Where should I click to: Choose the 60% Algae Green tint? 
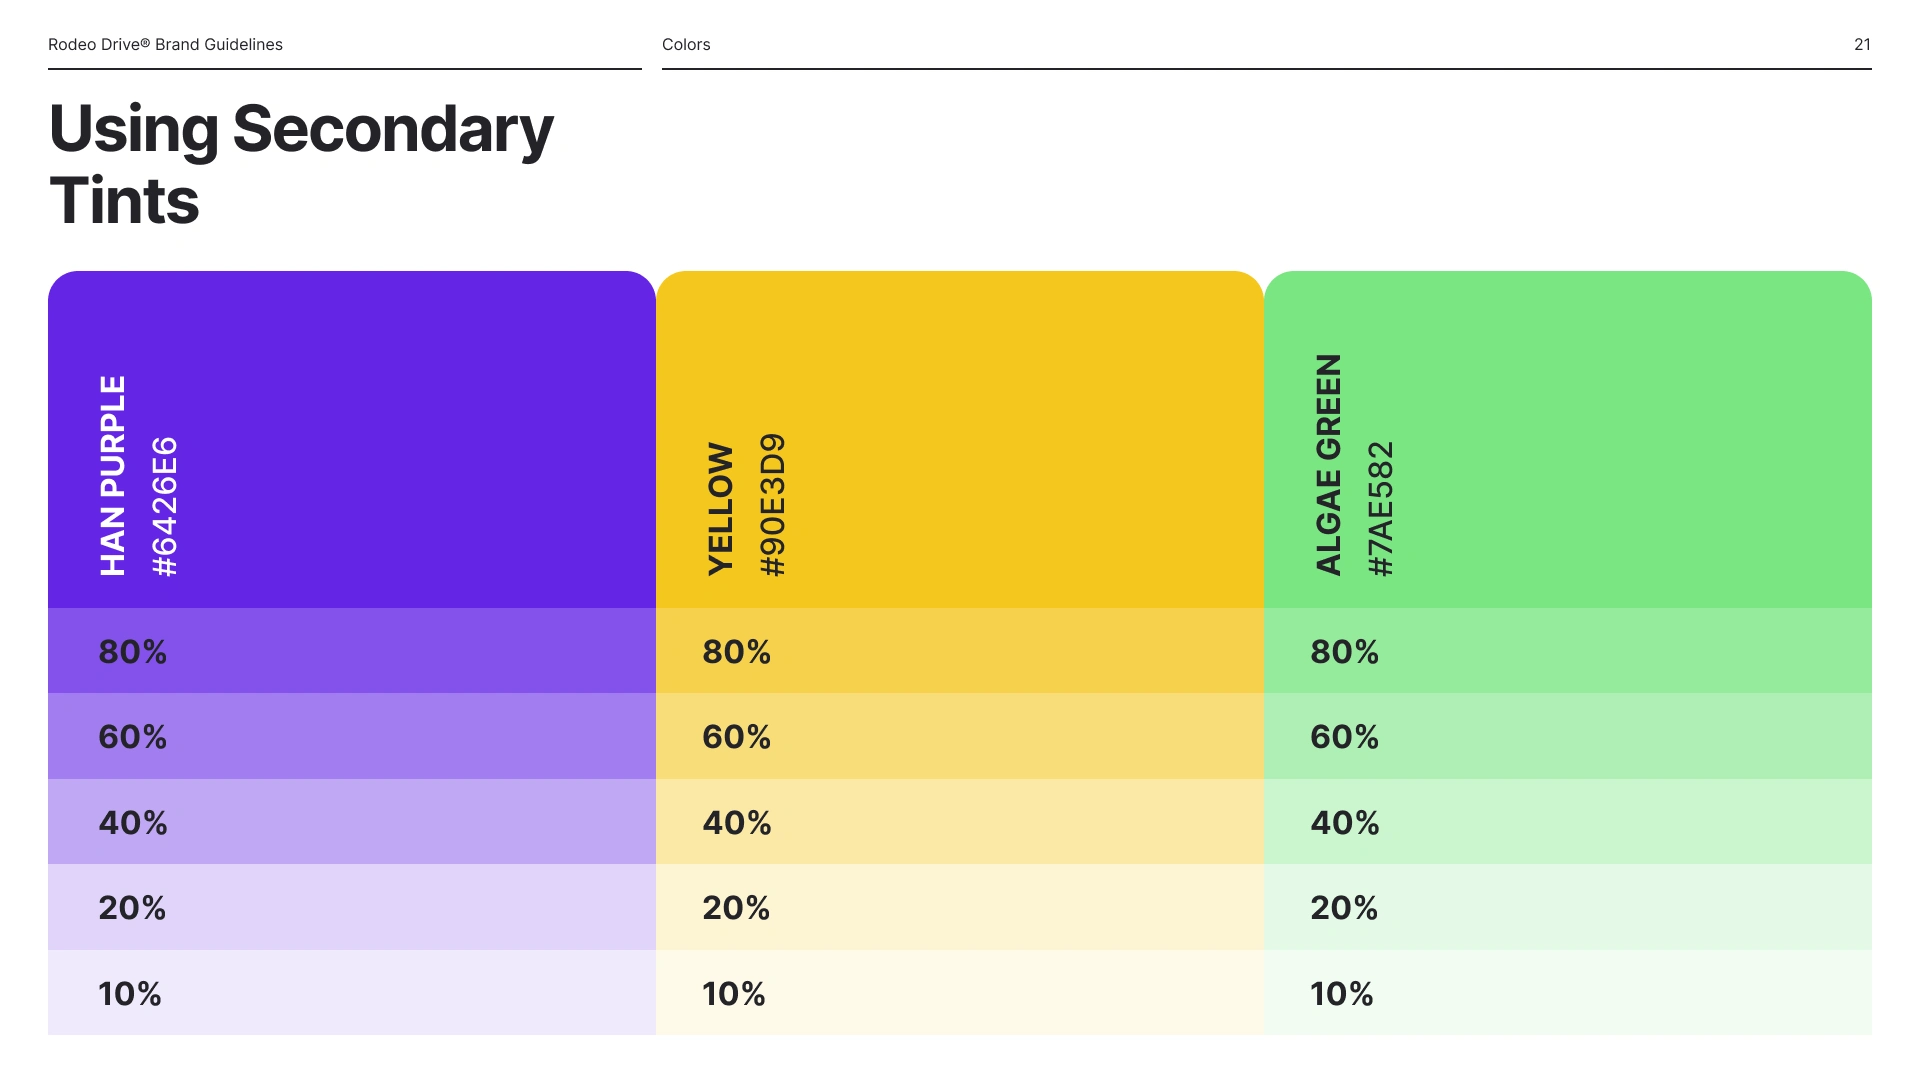(x=1568, y=736)
